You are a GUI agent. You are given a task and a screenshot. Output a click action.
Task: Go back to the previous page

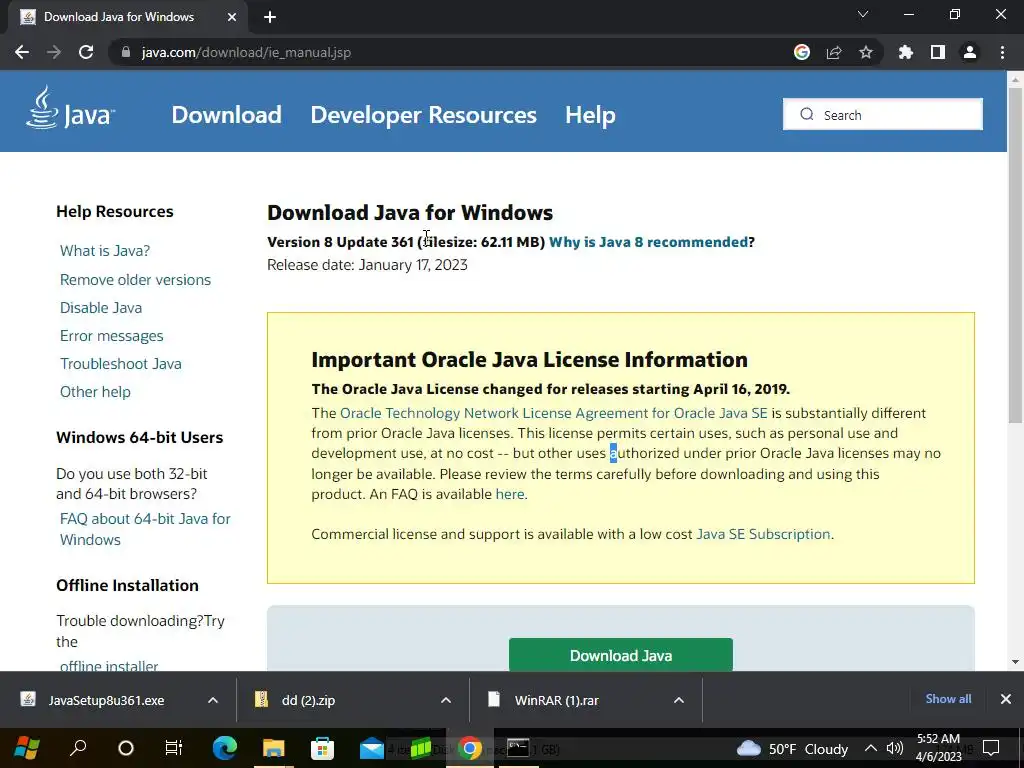22,52
